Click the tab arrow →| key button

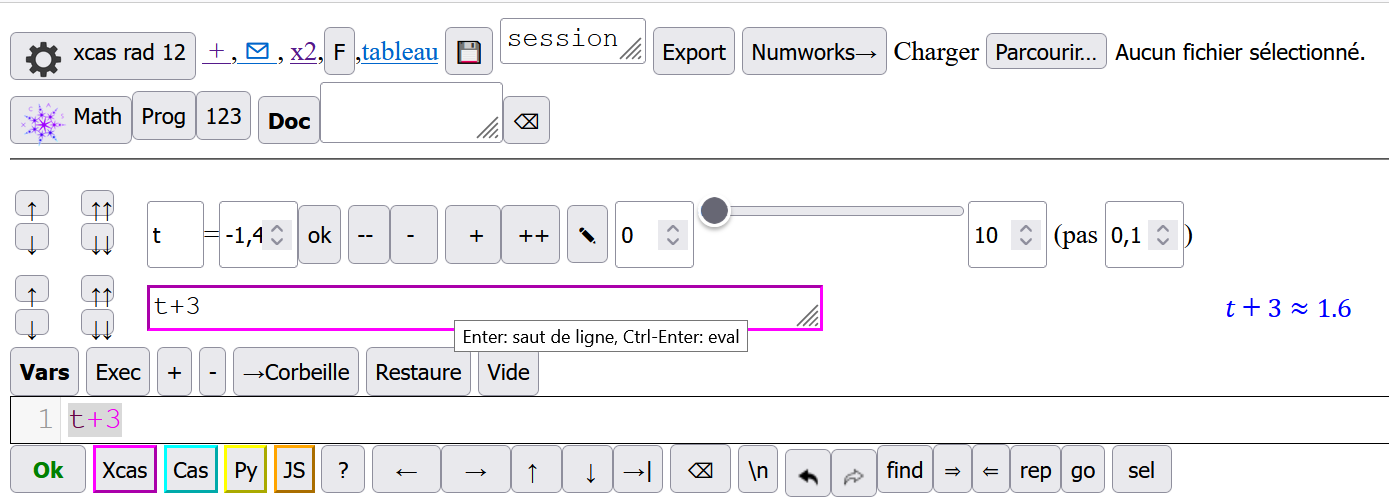pyautogui.click(x=636, y=470)
